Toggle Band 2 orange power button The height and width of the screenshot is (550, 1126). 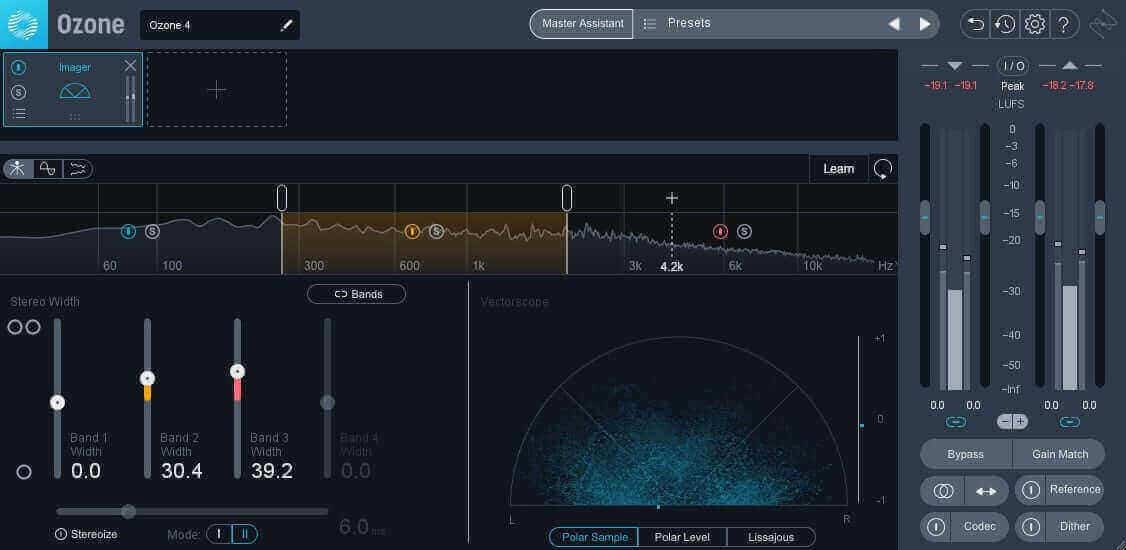[x=411, y=231]
